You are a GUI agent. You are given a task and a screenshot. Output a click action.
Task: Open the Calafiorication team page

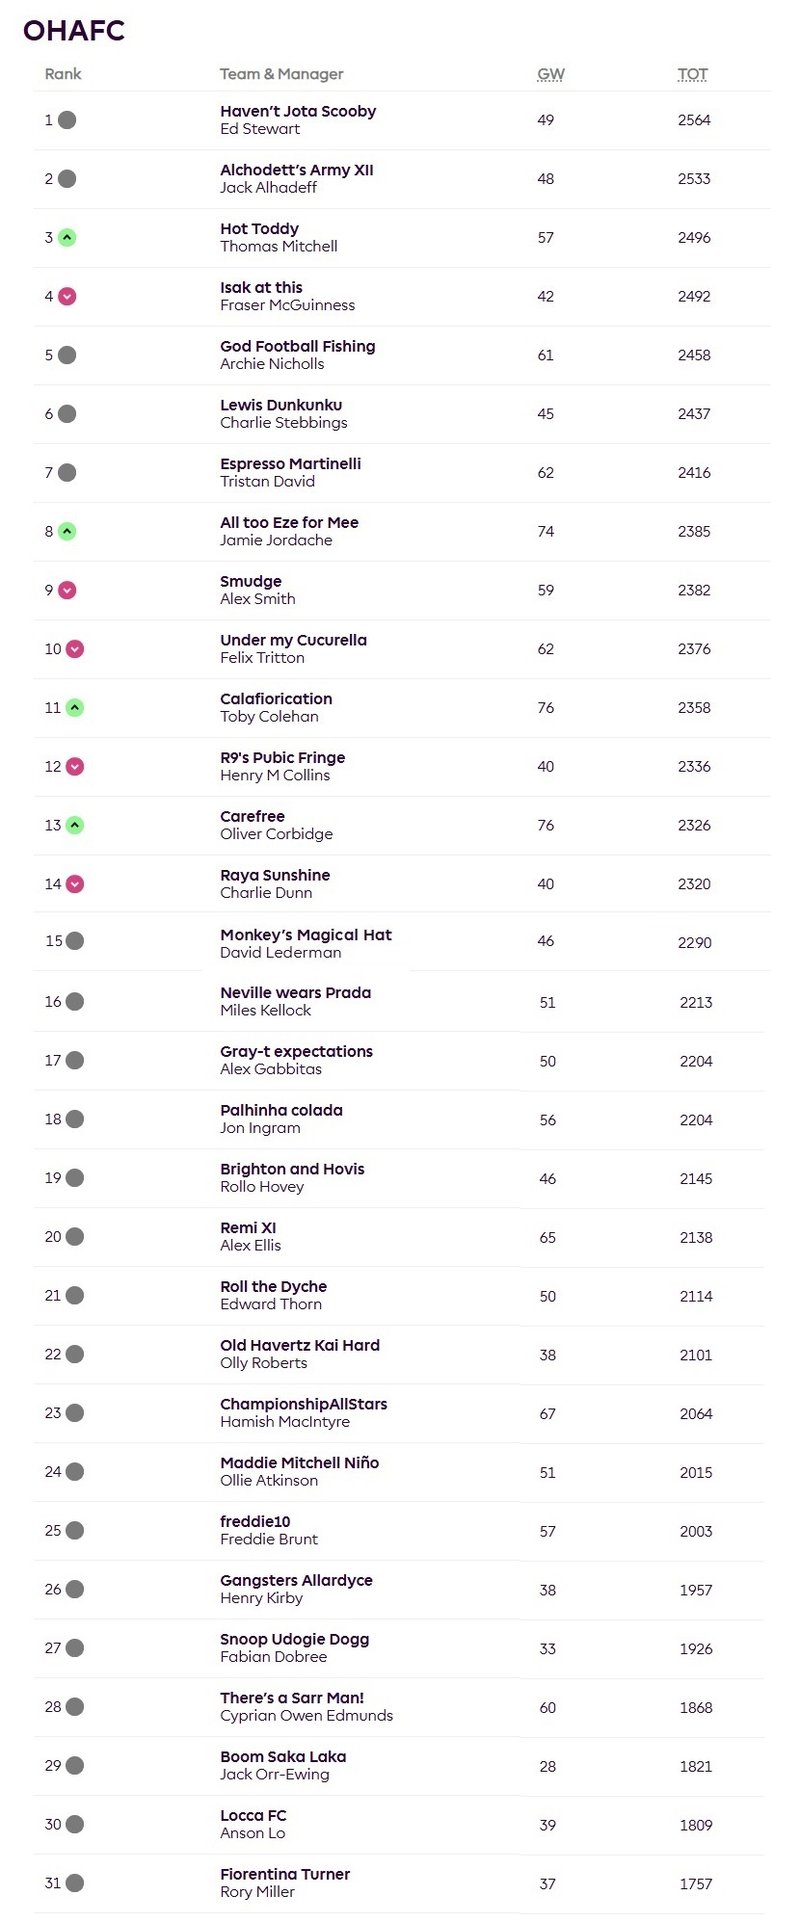tap(276, 699)
